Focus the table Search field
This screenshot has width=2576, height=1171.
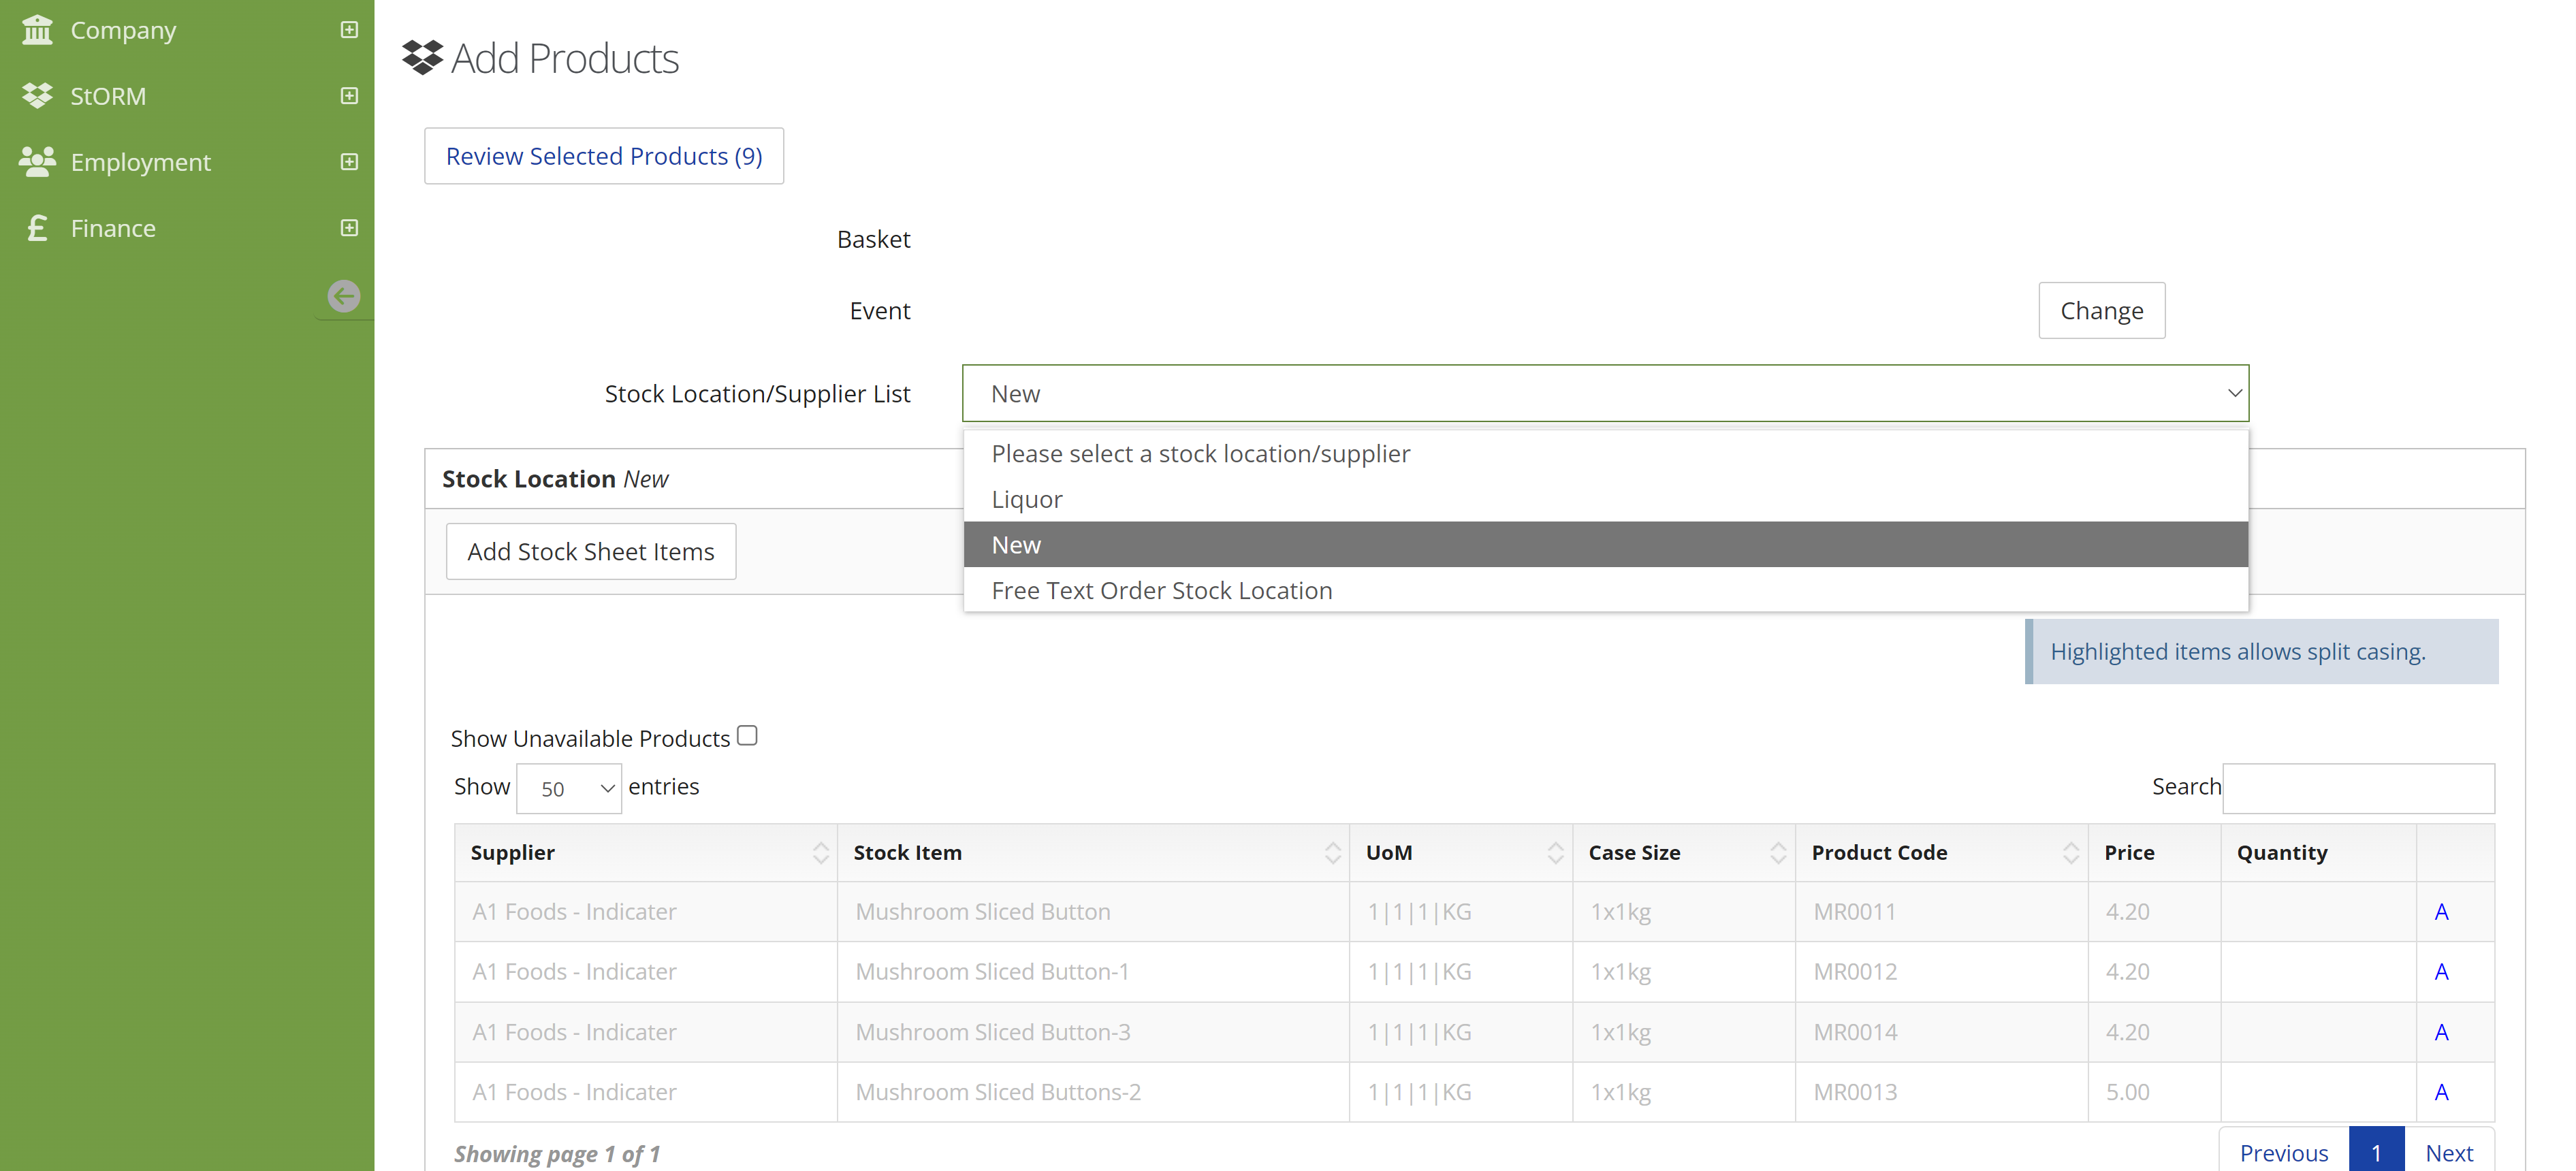coord(2358,788)
